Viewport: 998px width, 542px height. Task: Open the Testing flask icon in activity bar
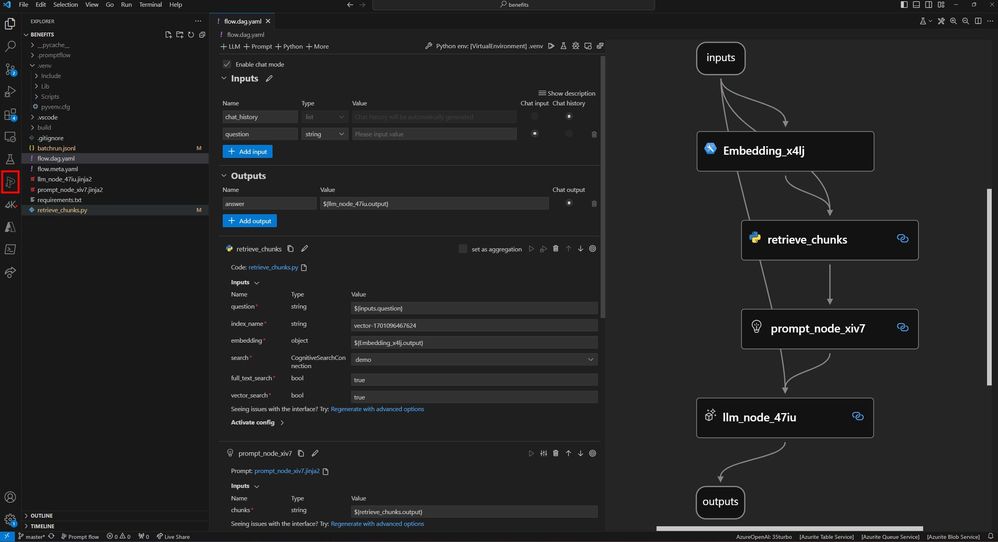(x=10, y=159)
